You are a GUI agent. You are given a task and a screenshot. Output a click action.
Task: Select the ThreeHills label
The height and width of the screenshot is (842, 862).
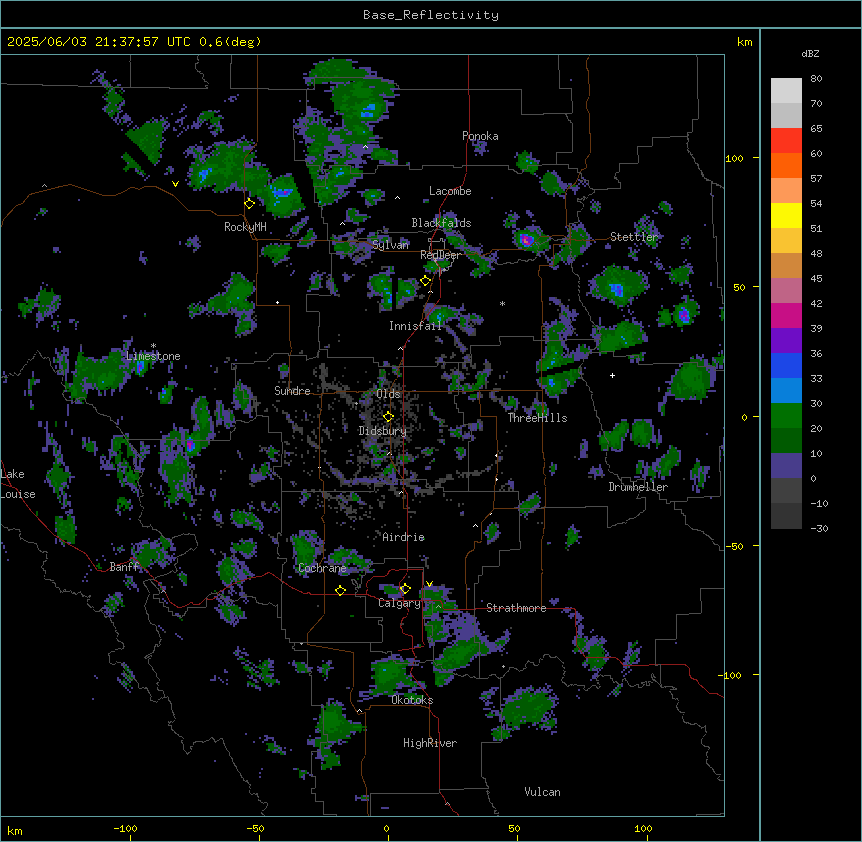coord(537,418)
